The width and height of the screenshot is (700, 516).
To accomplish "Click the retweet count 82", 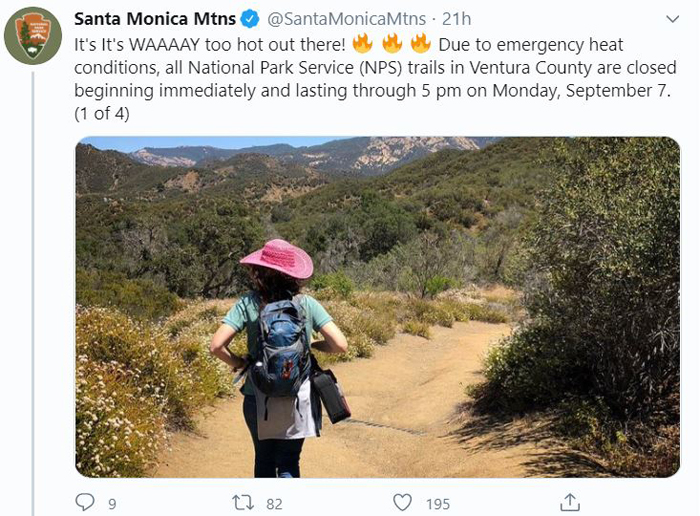I will coord(274,504).
